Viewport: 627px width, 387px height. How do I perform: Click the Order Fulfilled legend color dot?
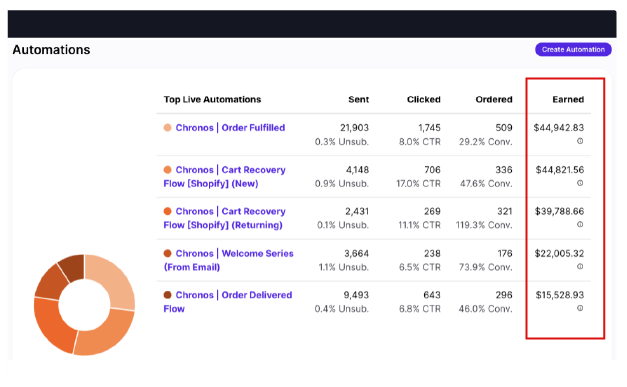168,128
